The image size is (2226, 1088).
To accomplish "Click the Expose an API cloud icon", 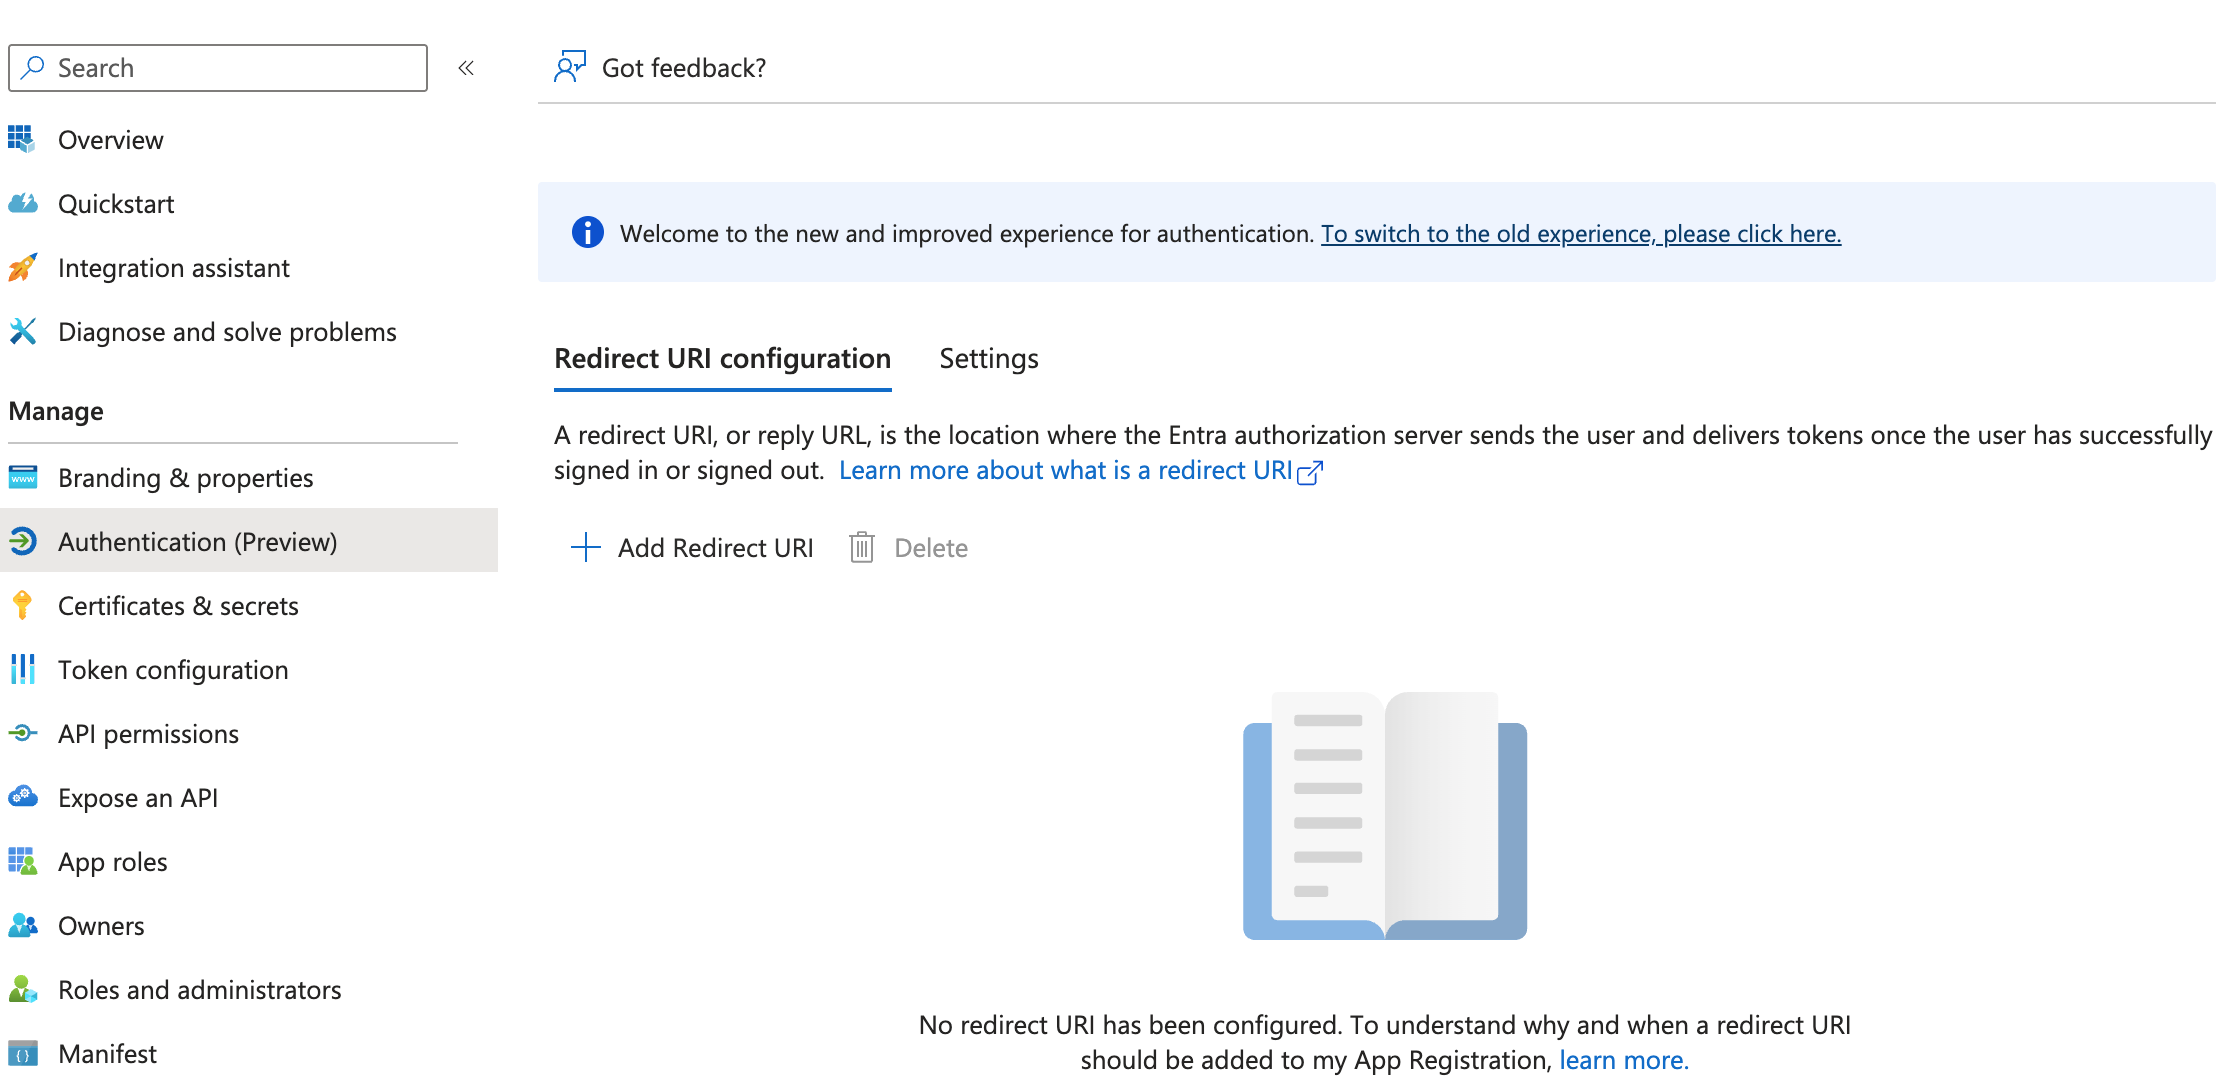I will (22, 797).
